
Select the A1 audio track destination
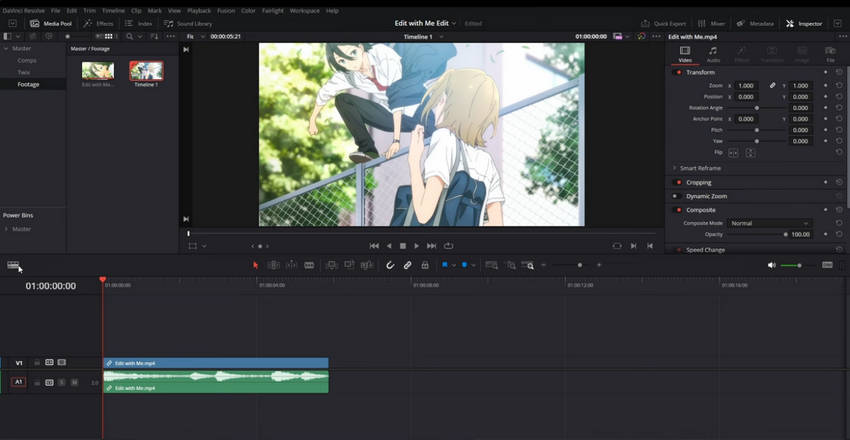click(18, 382)
